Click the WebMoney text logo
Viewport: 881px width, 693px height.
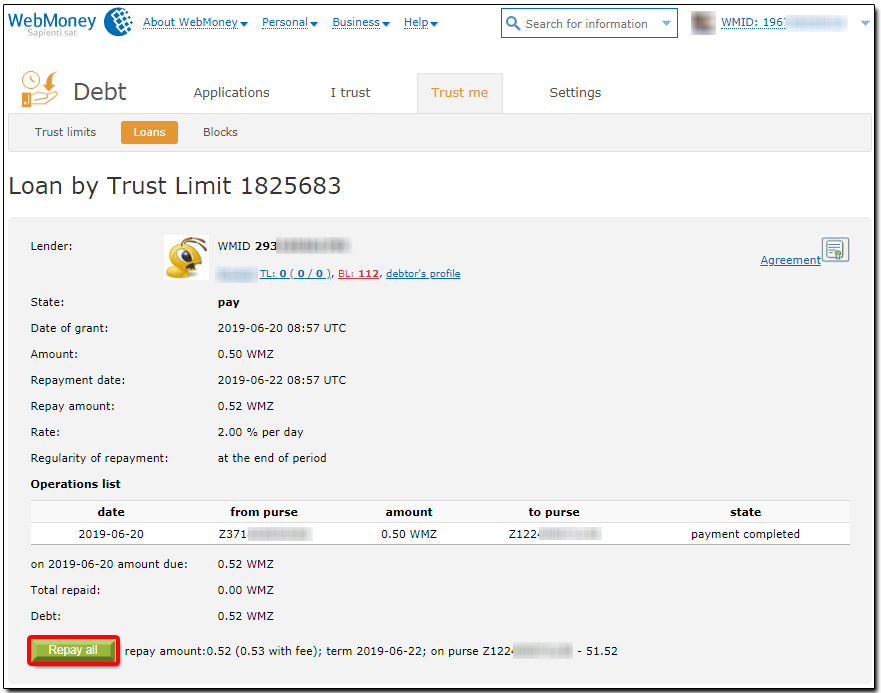point(52,23)
